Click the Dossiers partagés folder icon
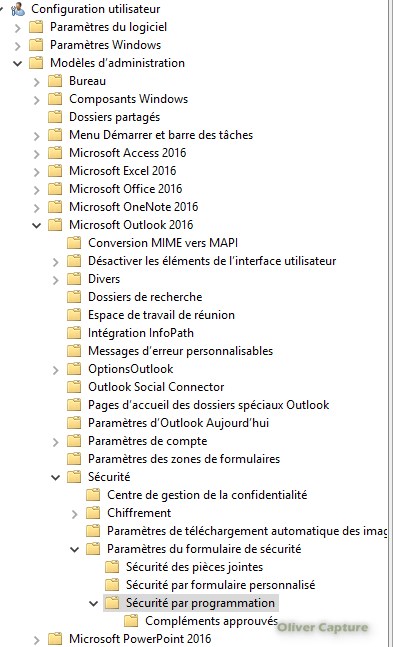 [55, 117]
